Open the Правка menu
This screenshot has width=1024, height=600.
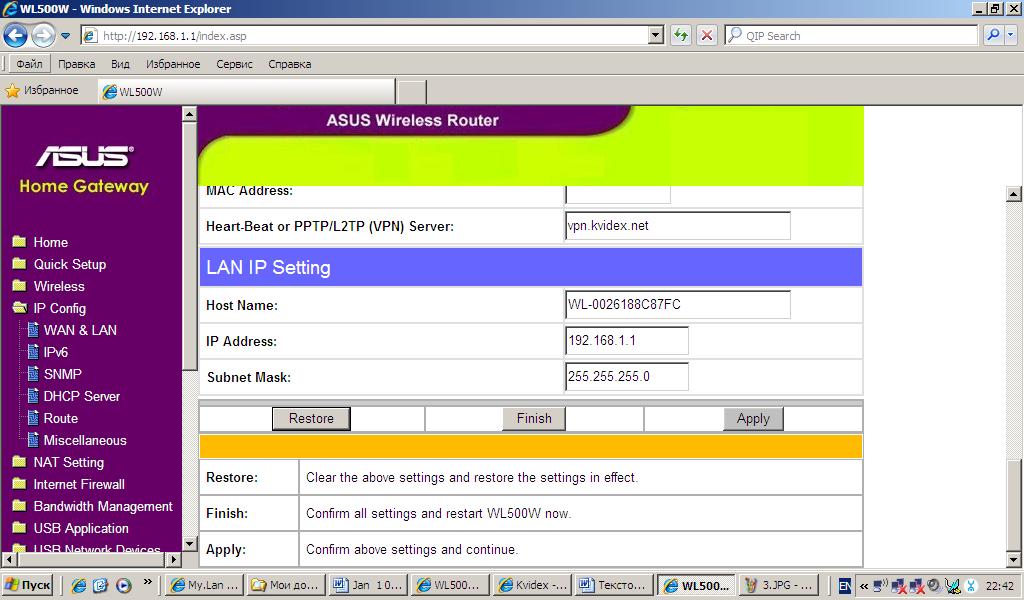point(76,64)
